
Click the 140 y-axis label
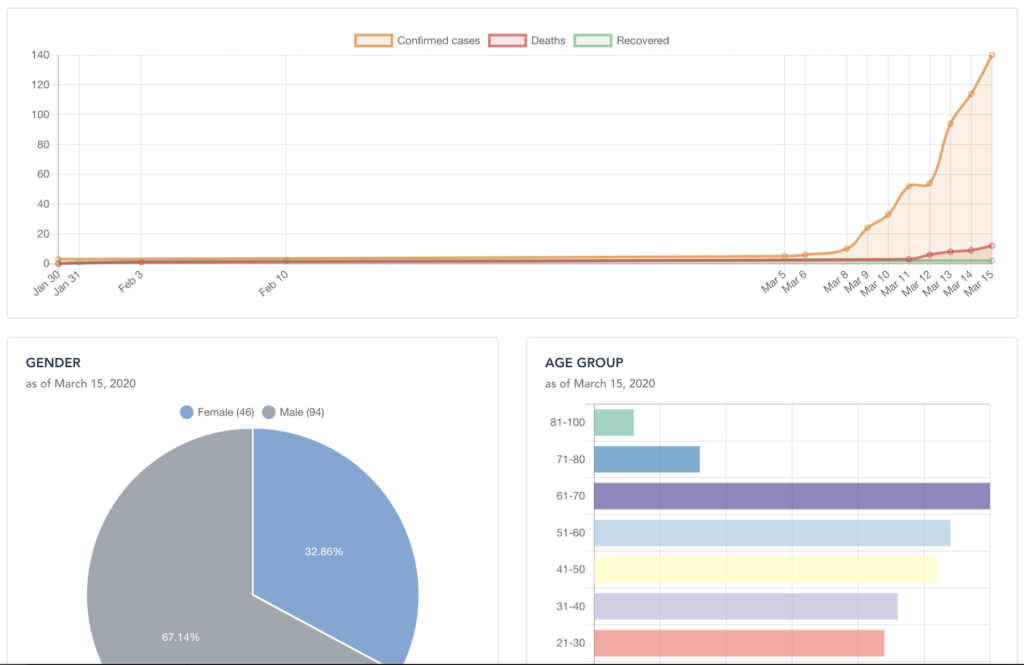click(40, 55)
